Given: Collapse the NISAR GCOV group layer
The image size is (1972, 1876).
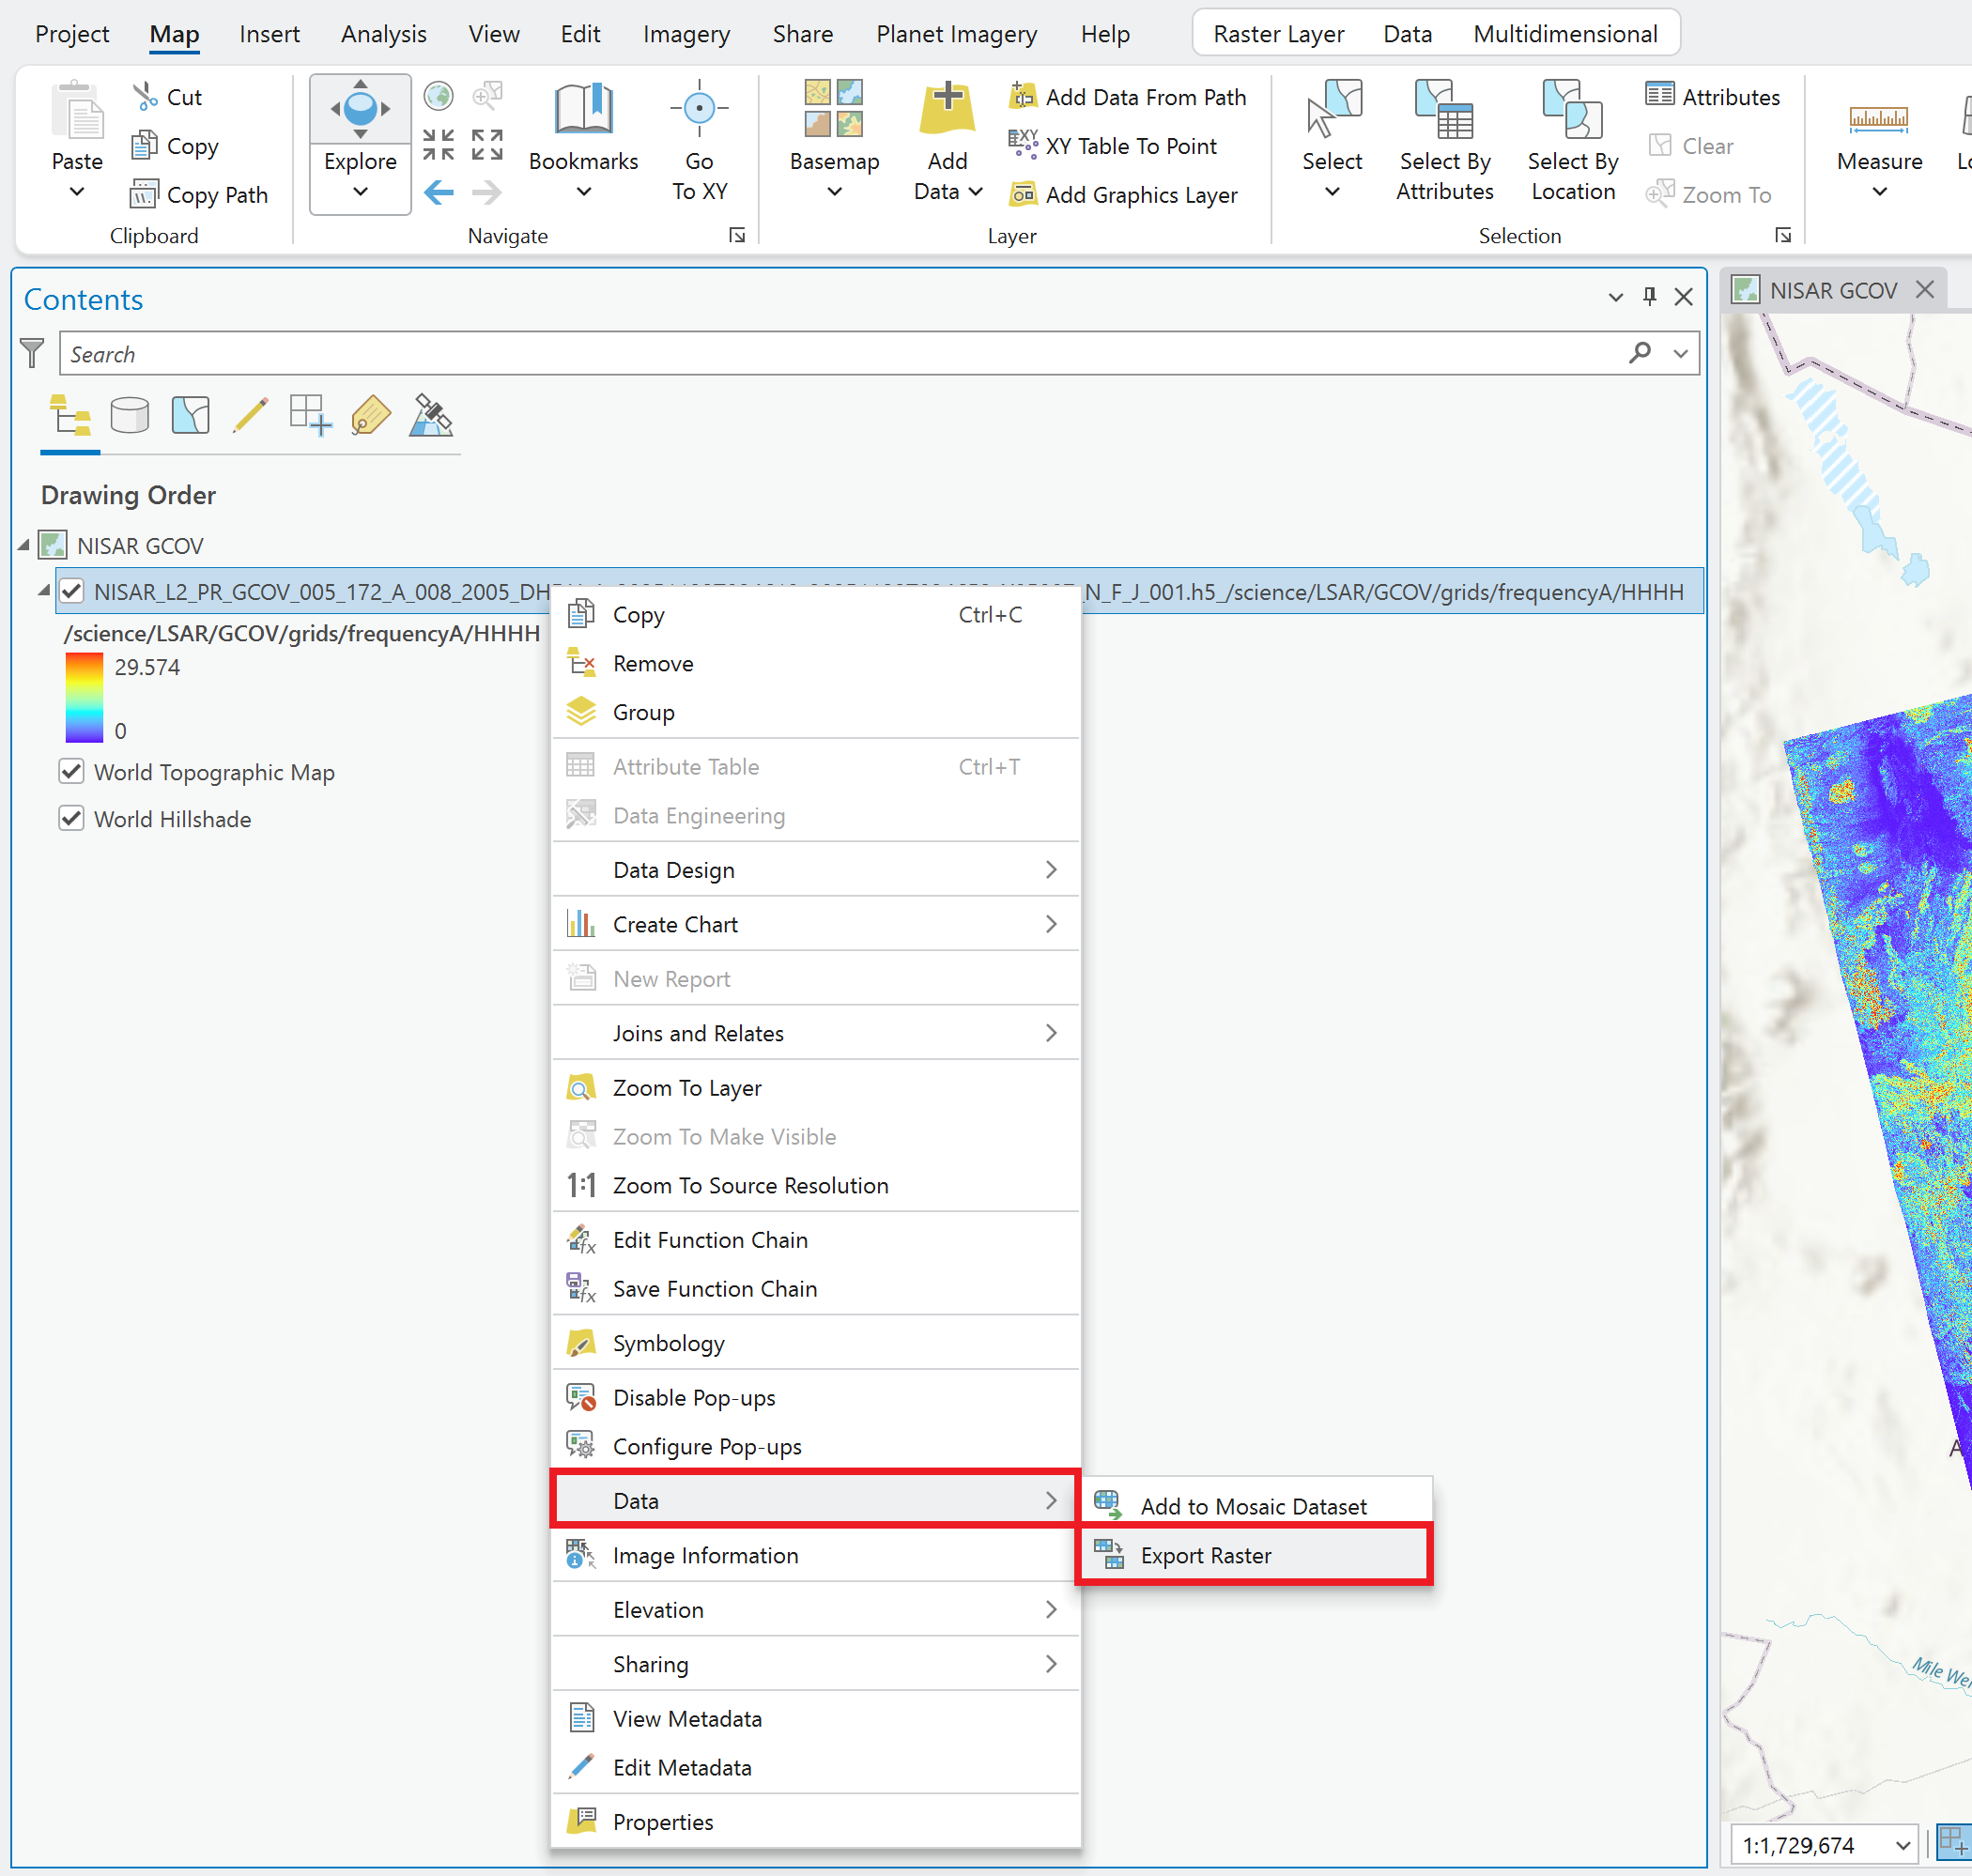Looking at the screenshot, I should tap(25, 545).
